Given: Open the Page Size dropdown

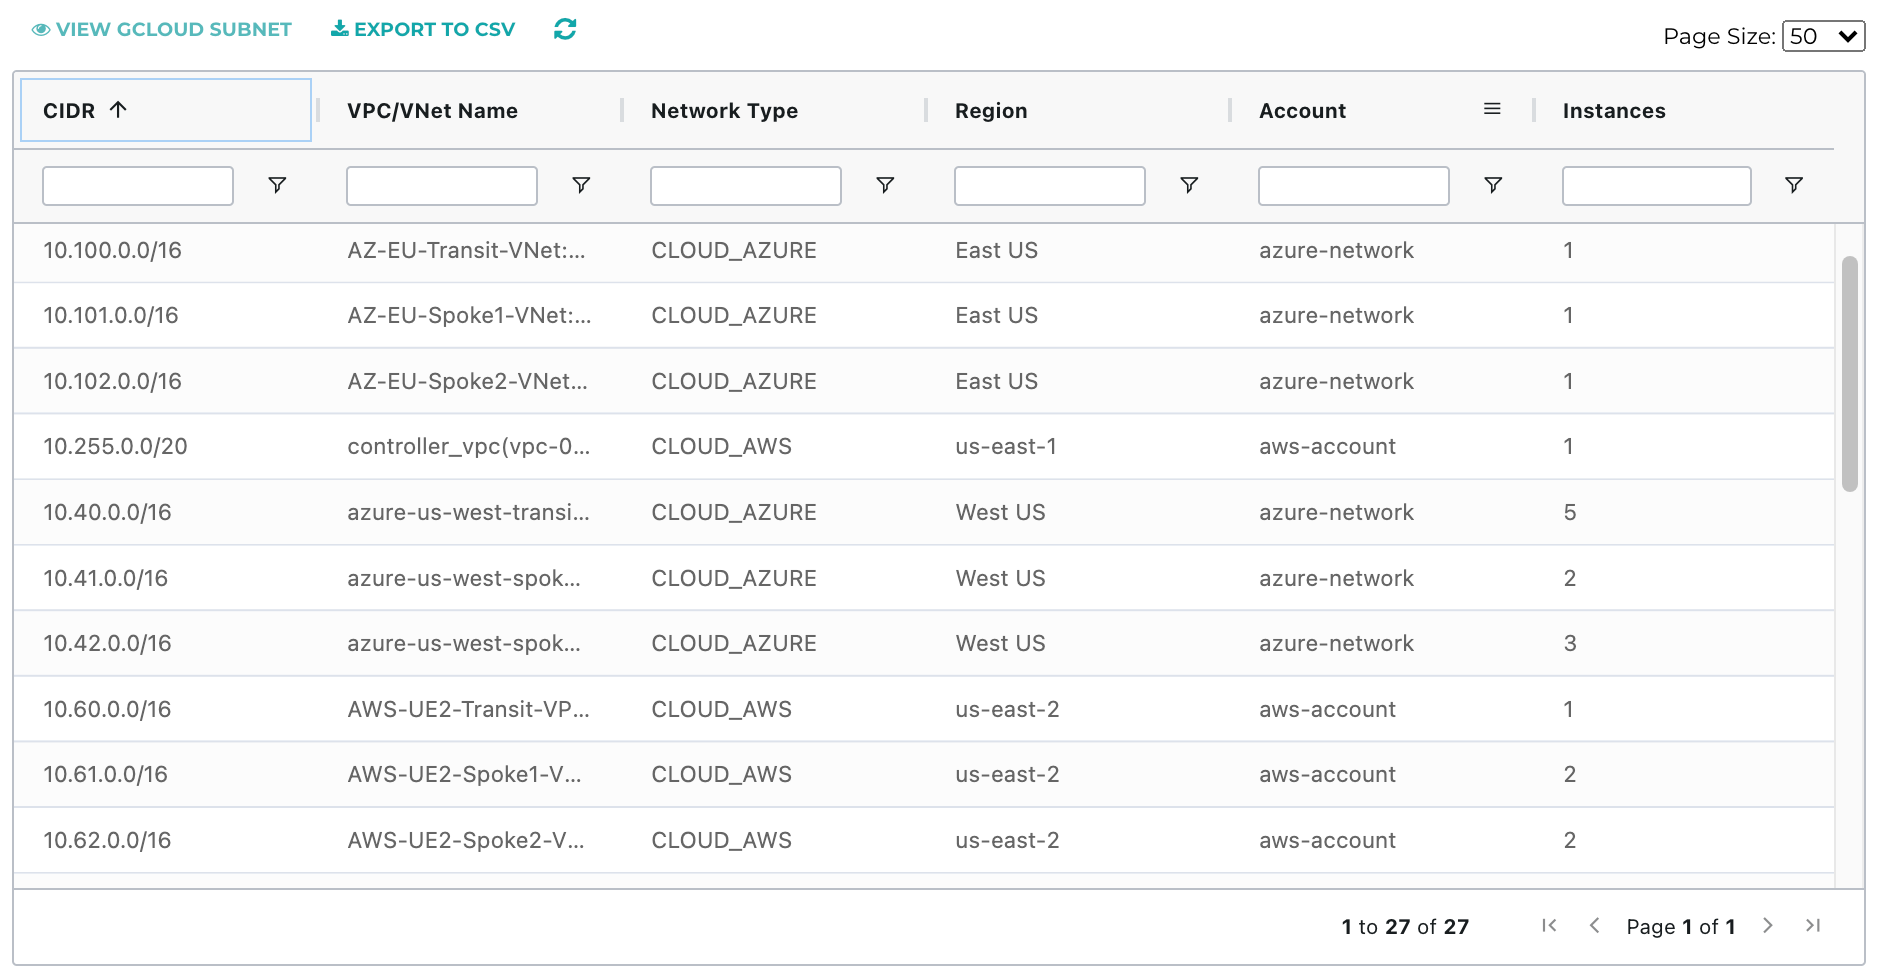Looking at the screenshot, I should pyautogui.click(x=1823, y=36).
